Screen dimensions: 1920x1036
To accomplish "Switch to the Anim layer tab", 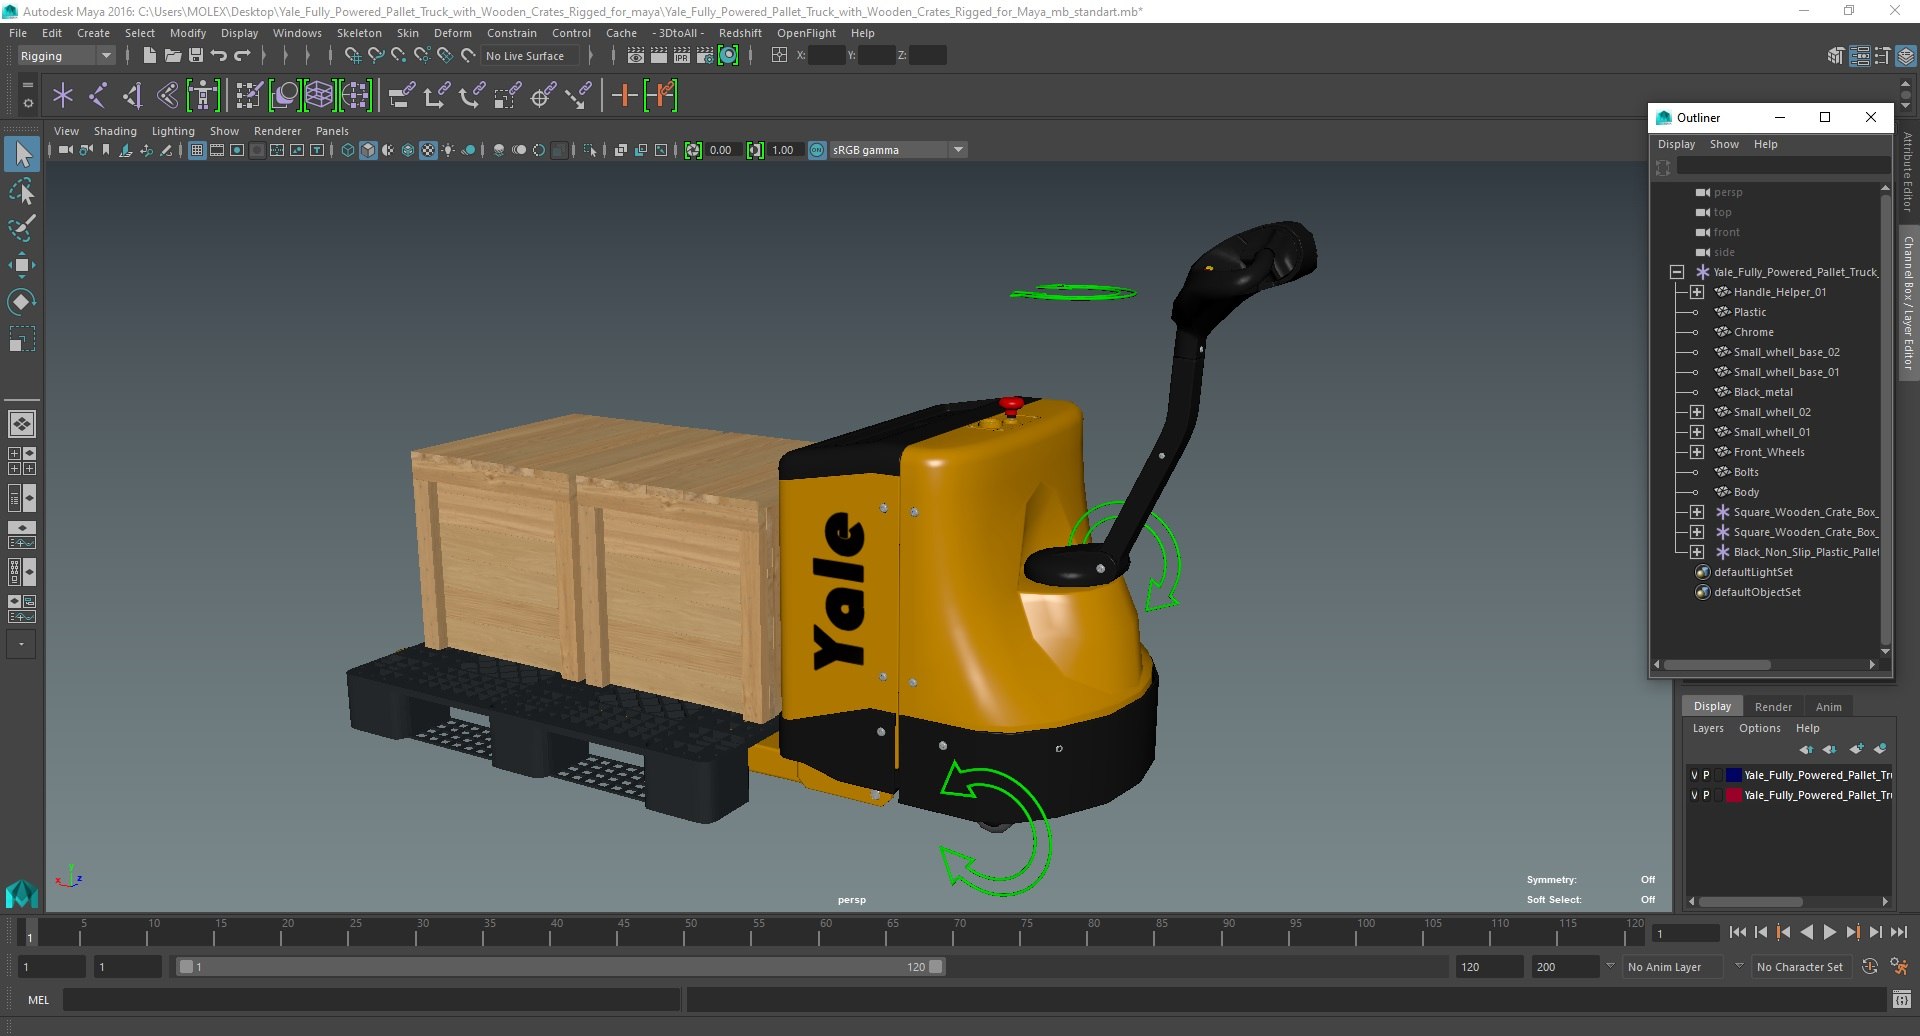I will (1828, 707).
